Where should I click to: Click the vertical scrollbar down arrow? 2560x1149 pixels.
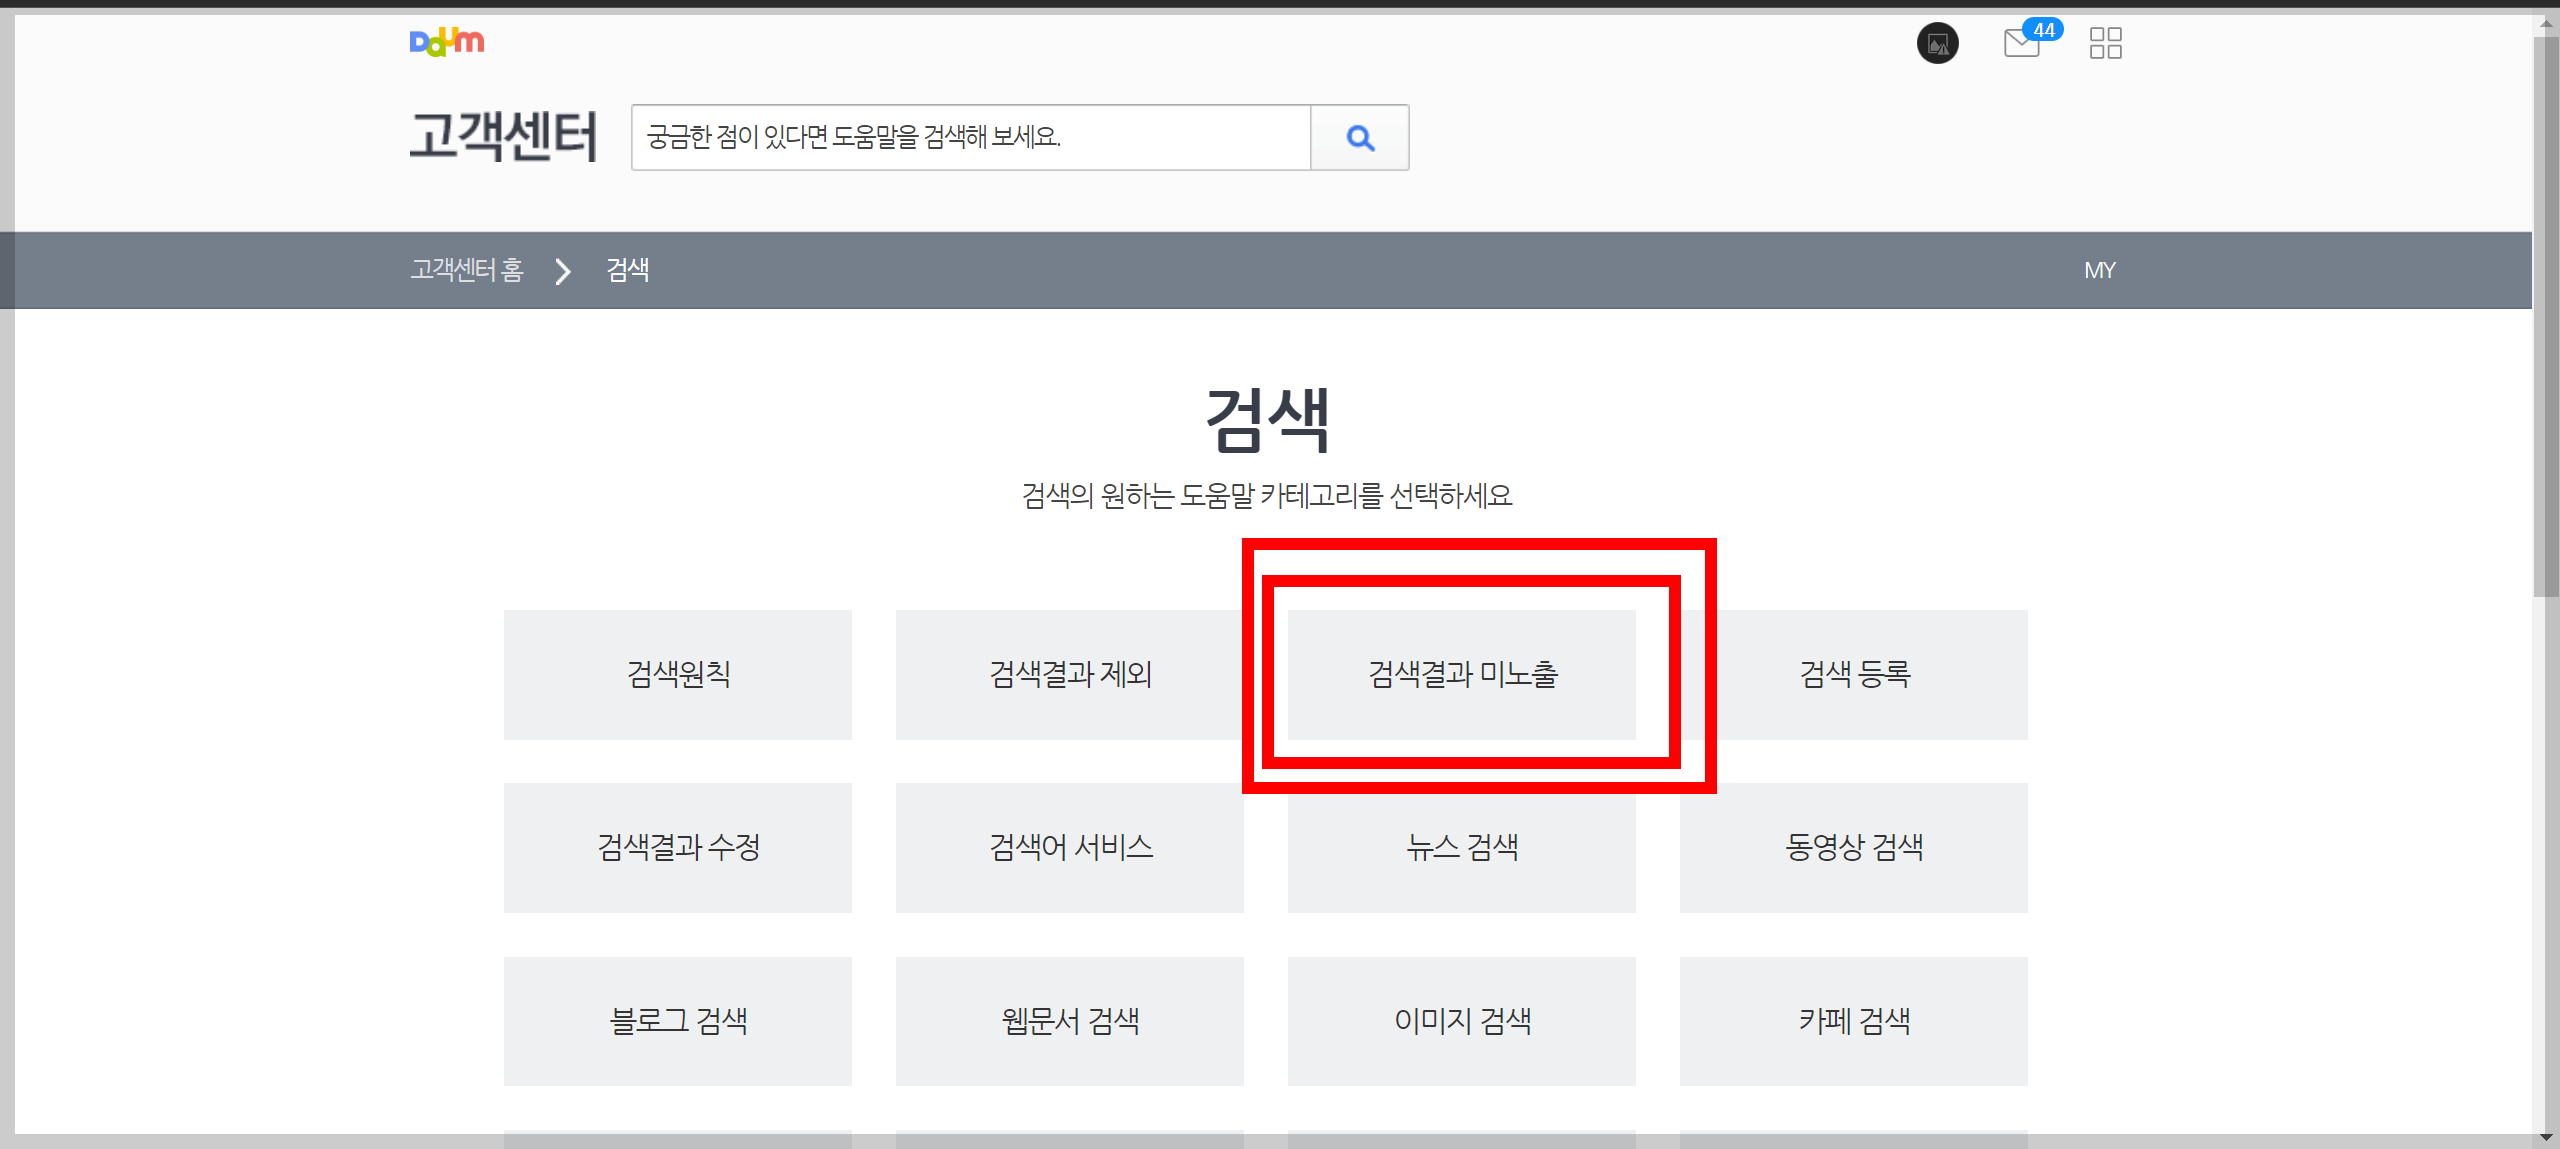pyautogui.click(x=2545, y=1137)
